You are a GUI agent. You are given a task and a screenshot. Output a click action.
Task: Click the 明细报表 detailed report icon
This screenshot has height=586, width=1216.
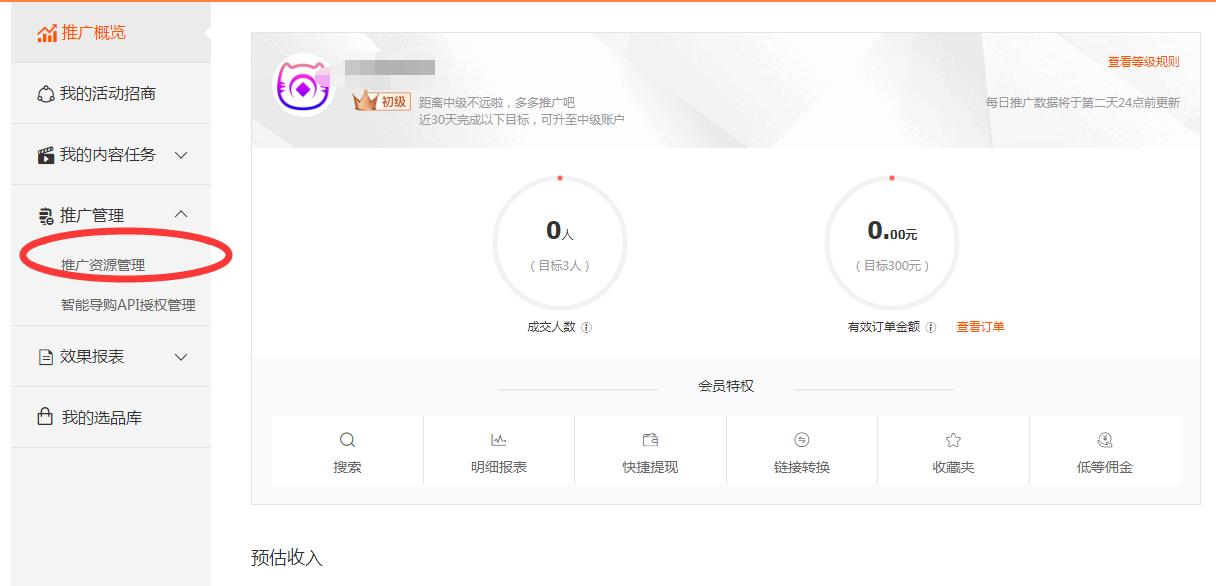coord(499,438)
